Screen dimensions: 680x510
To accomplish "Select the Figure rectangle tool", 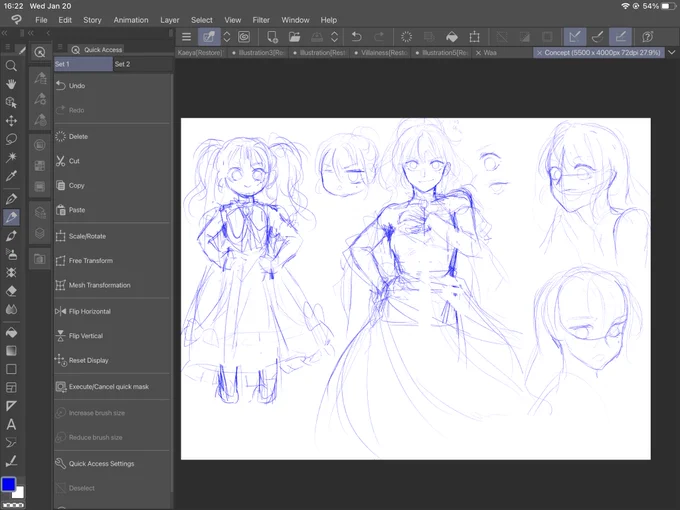I will pyautogui.click(x=11, y=369).
